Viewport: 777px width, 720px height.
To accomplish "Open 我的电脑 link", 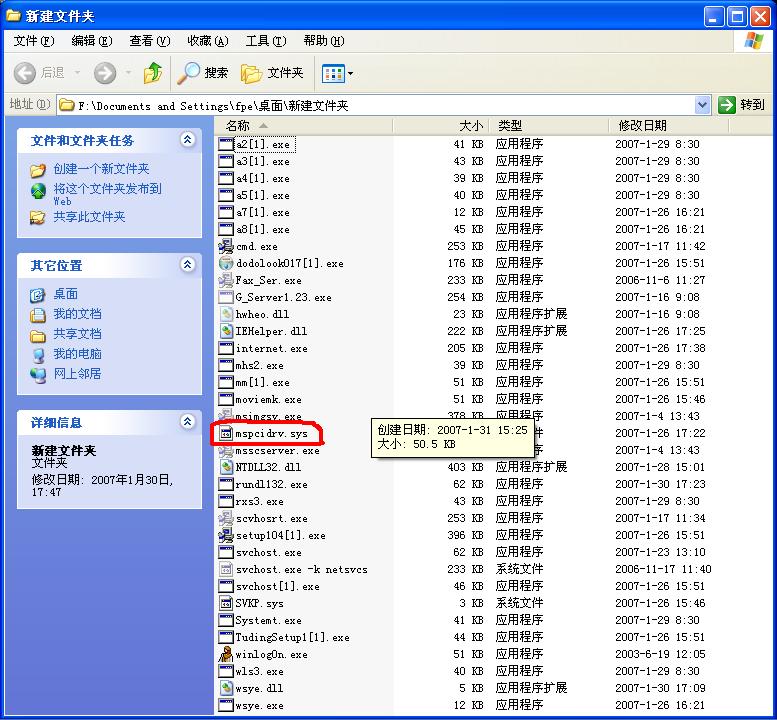I will [x=77, y=354].
